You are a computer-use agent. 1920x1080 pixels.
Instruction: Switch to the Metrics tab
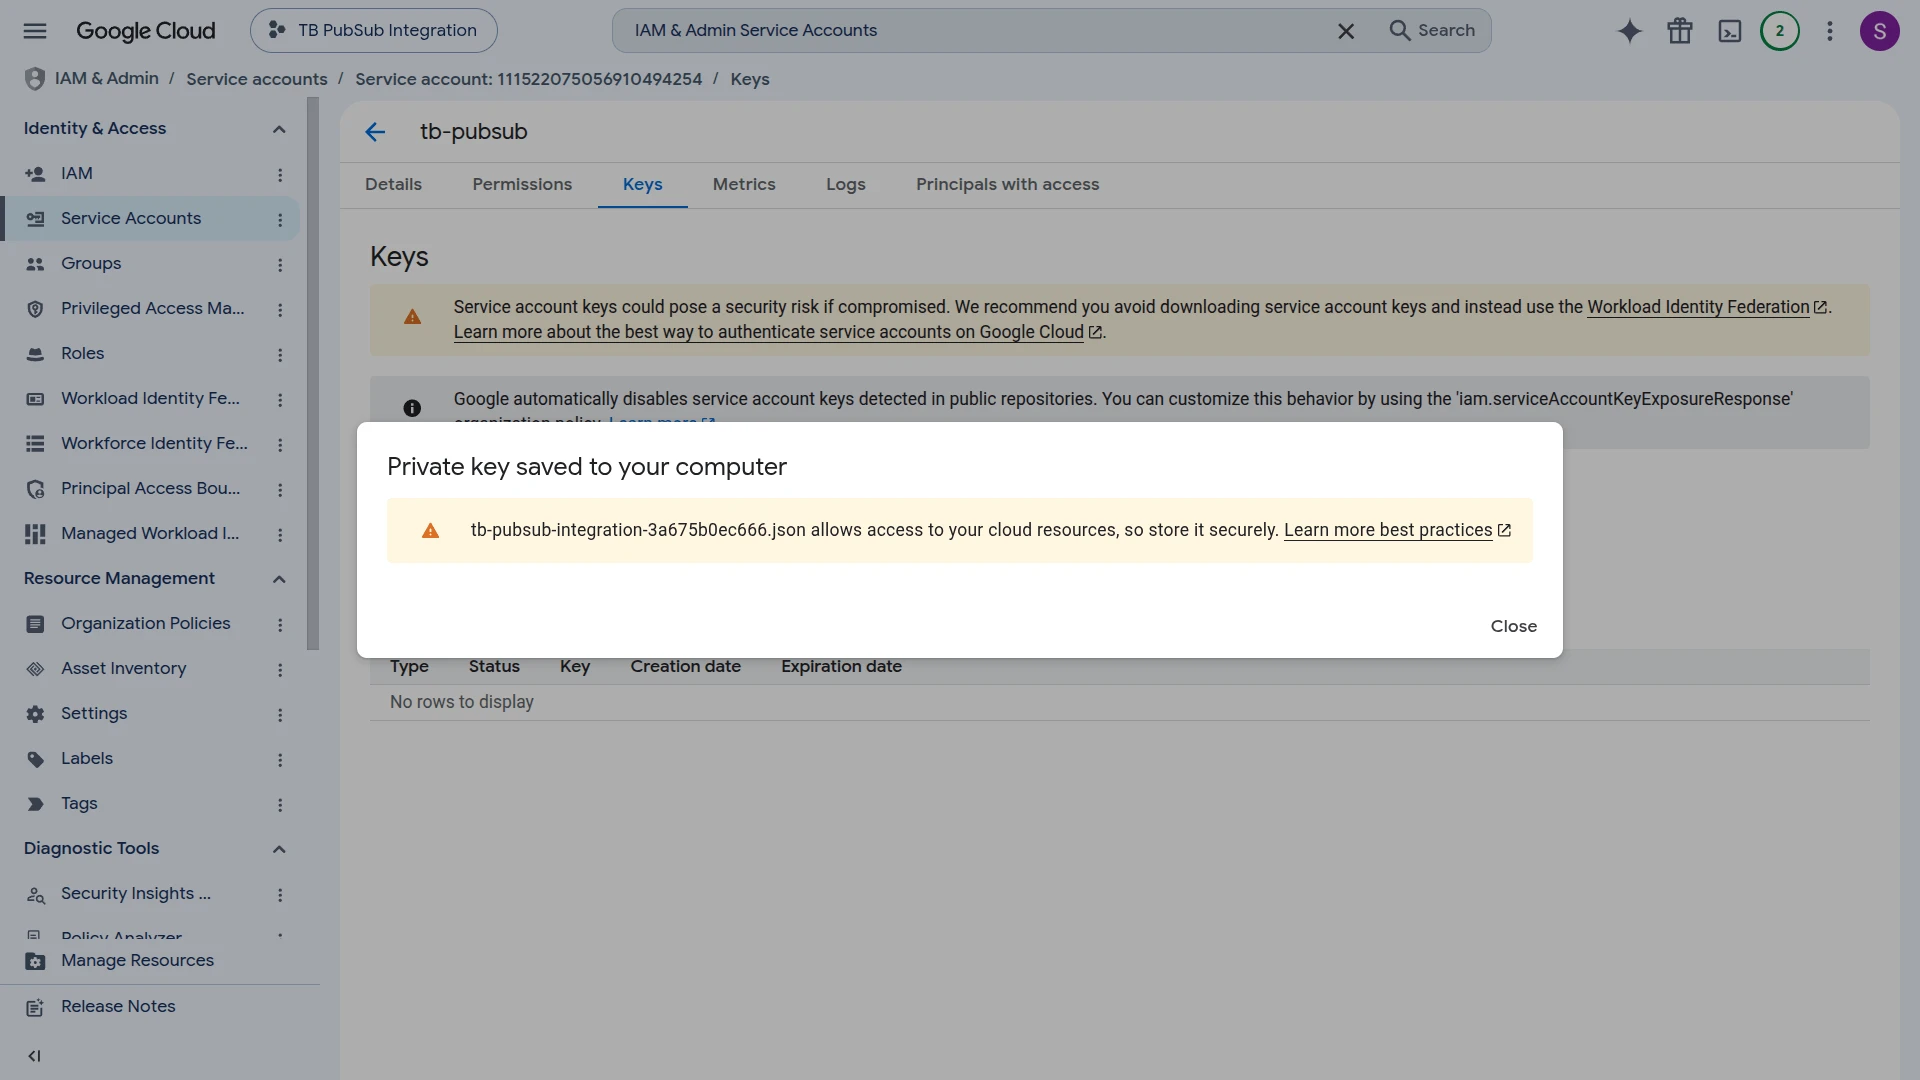tap(744, 185)
